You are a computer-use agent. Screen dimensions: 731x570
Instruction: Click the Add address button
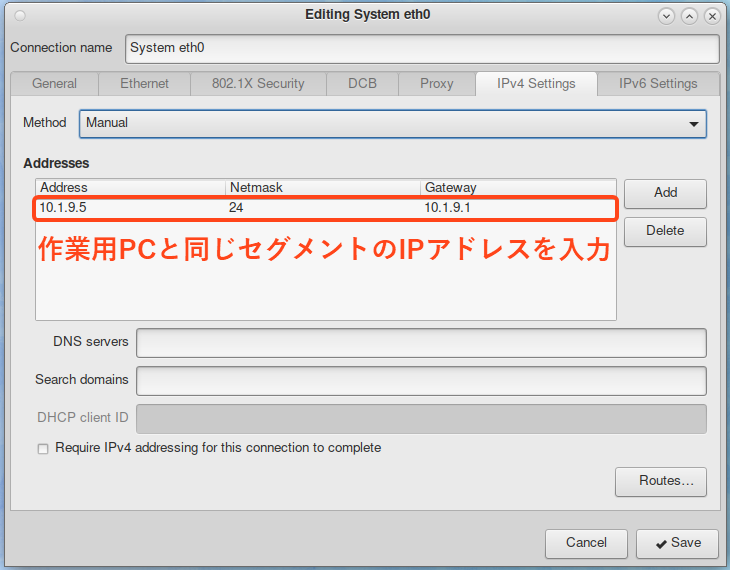point(665,193)
